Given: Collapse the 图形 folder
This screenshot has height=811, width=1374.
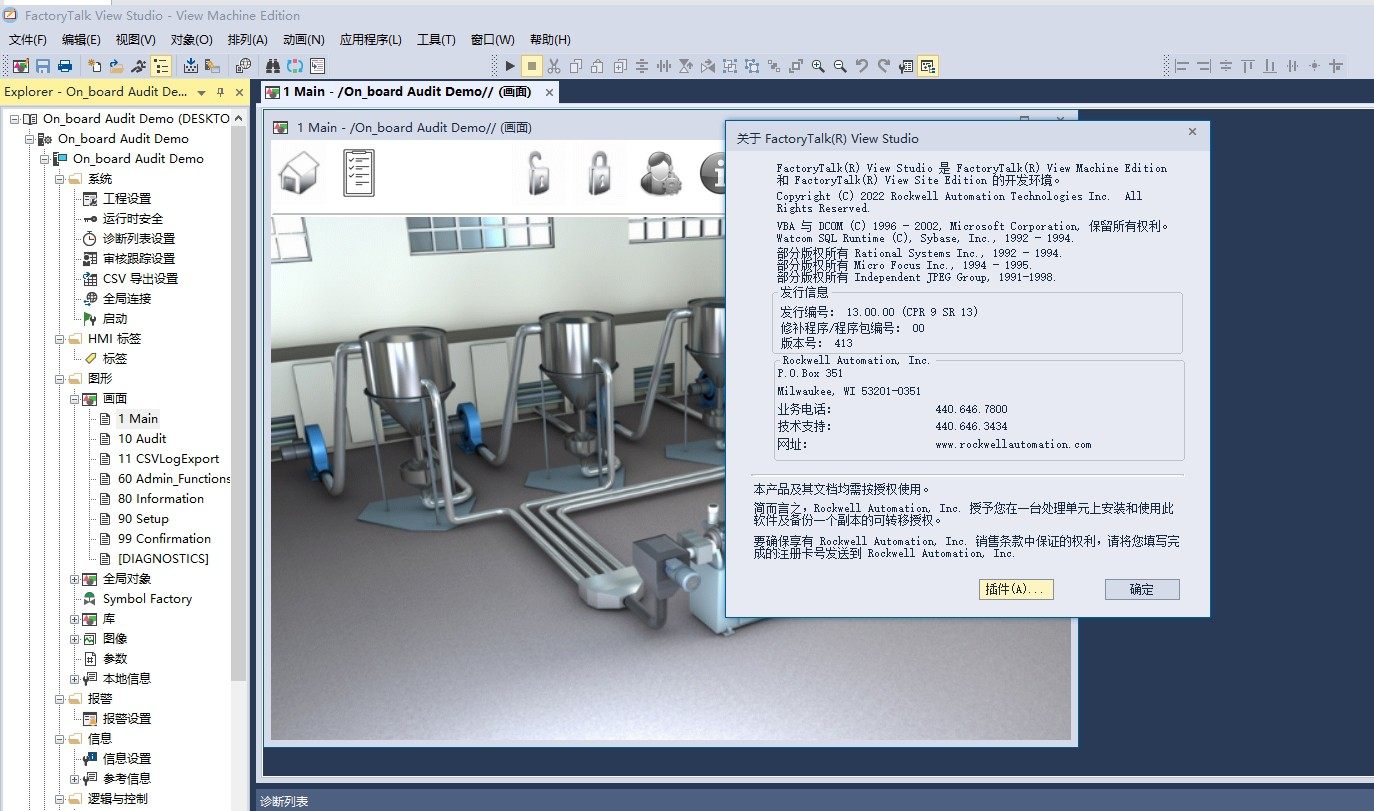Looking at the screenshot, I should (x=60, y=379).
